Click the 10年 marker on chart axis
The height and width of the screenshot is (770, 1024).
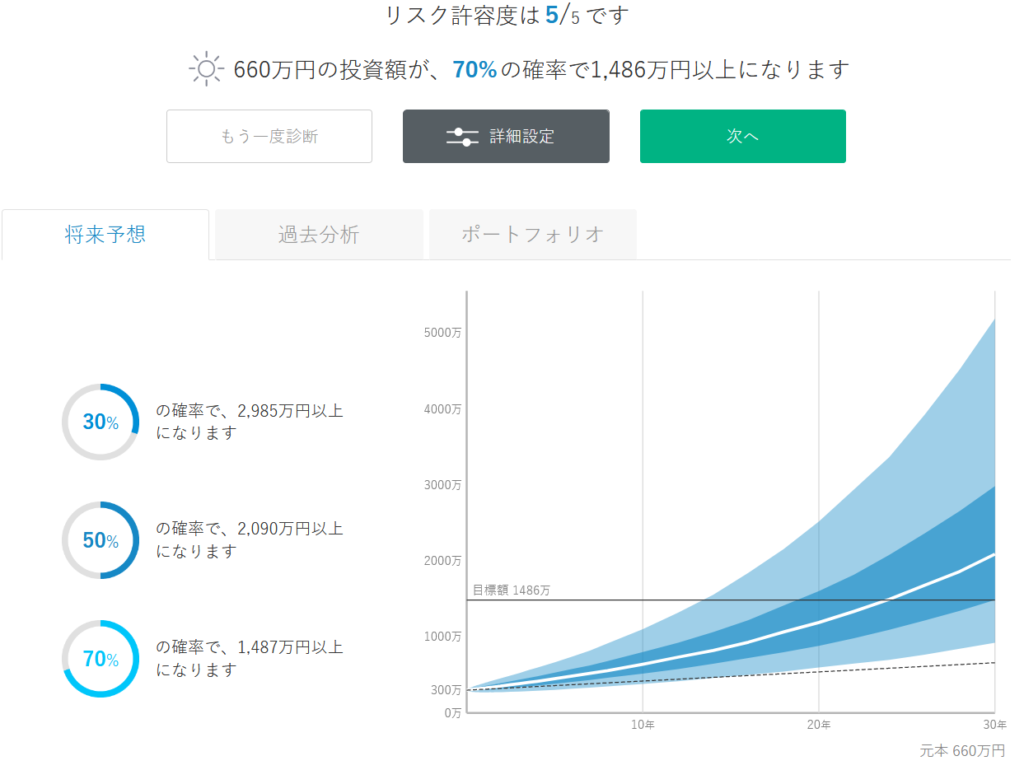642,724
